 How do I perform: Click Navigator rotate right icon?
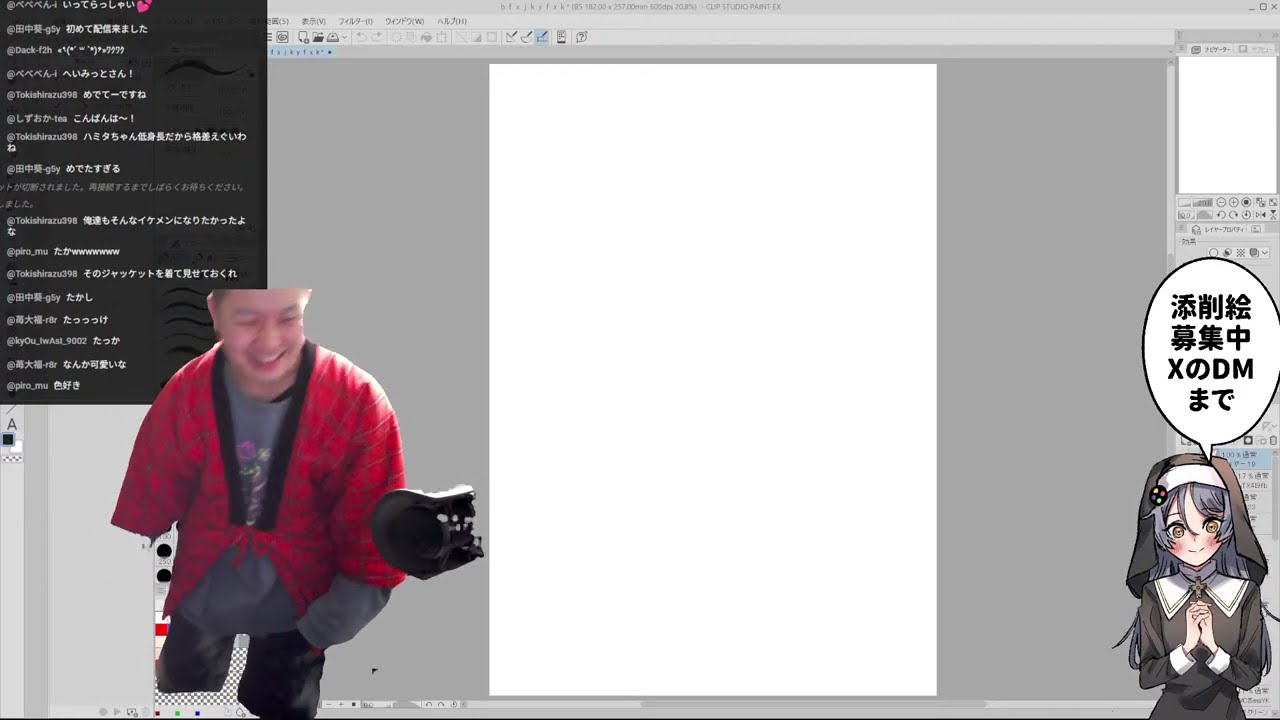[x=1233, y=215]
